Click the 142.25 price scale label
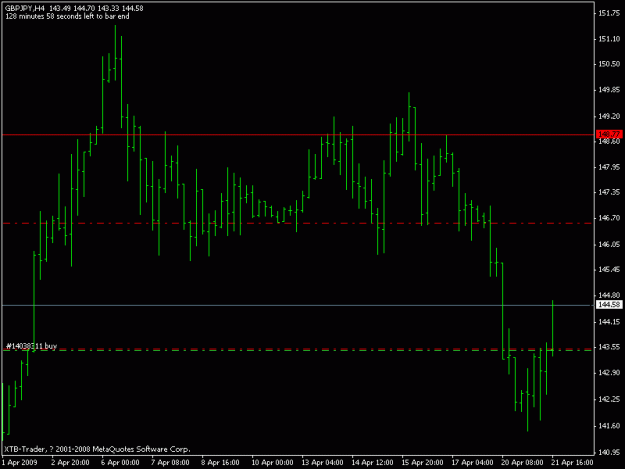The width and height of the screenshot is (625, 469). pyautogui.click(x=609, y=399)
